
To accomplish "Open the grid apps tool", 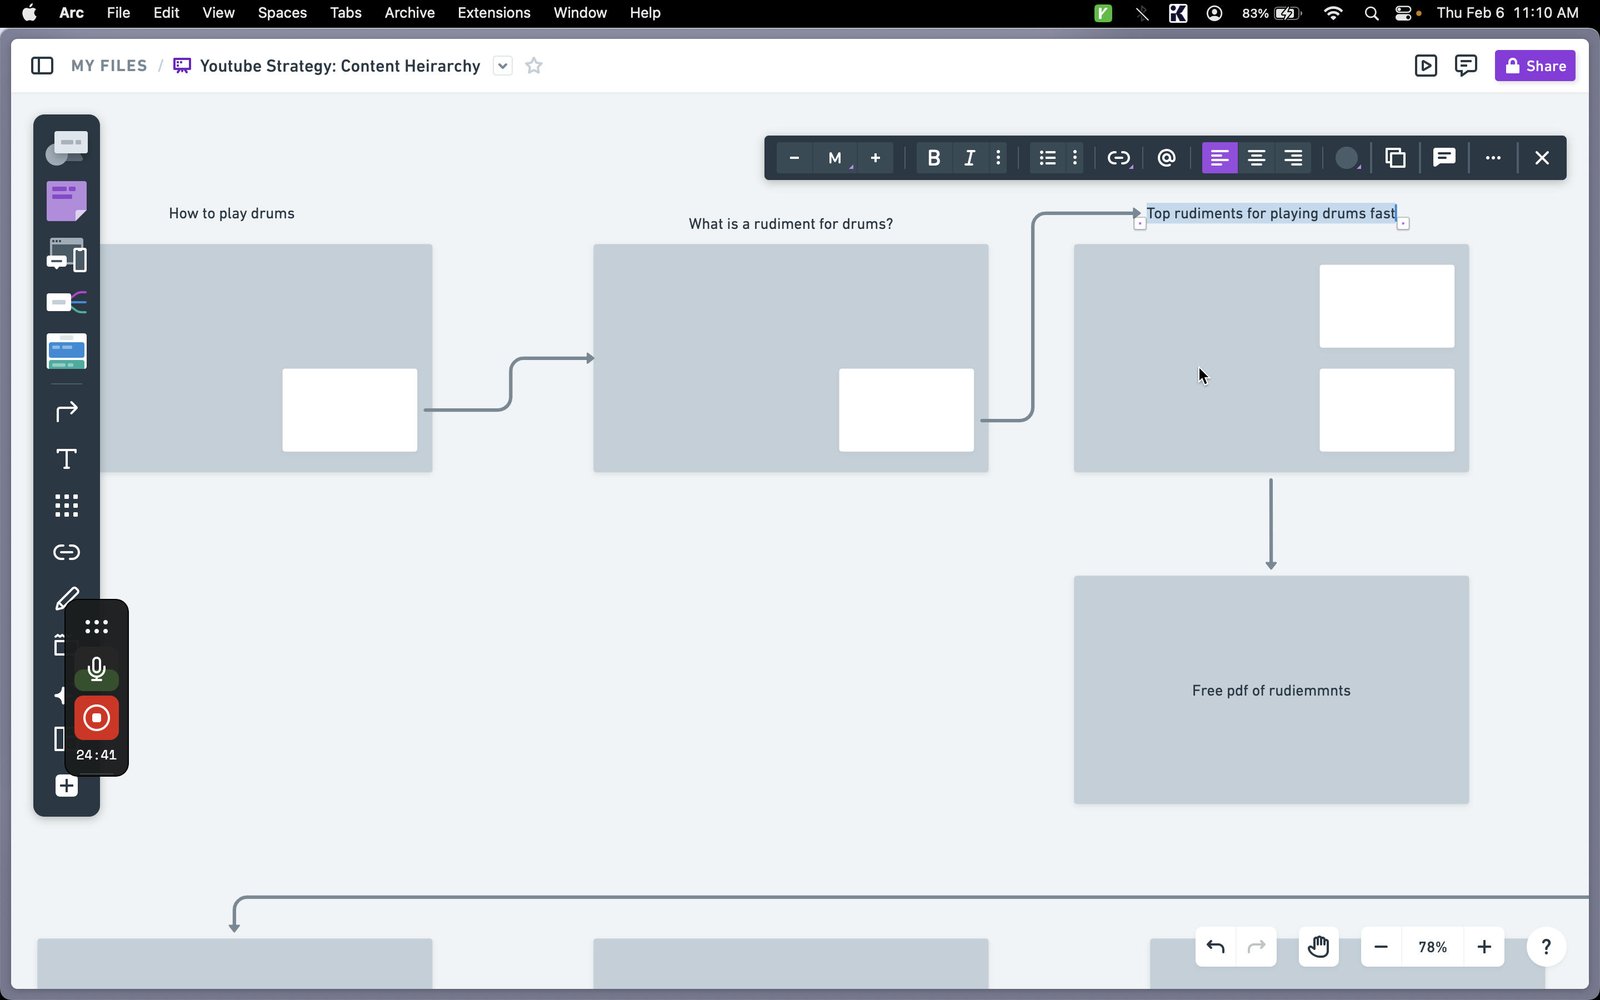I will click(x=66, y=505).
